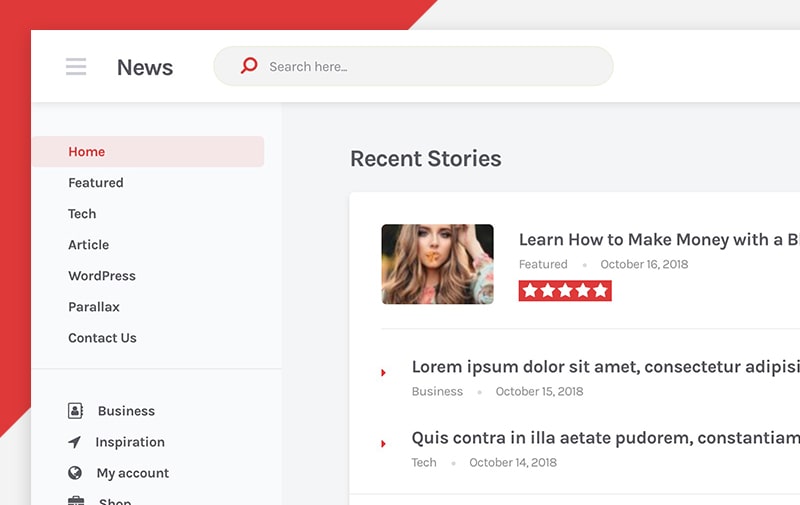
Task: Open the Shop sidebar link
Action: pyautogui.click(x=115, y=501)
